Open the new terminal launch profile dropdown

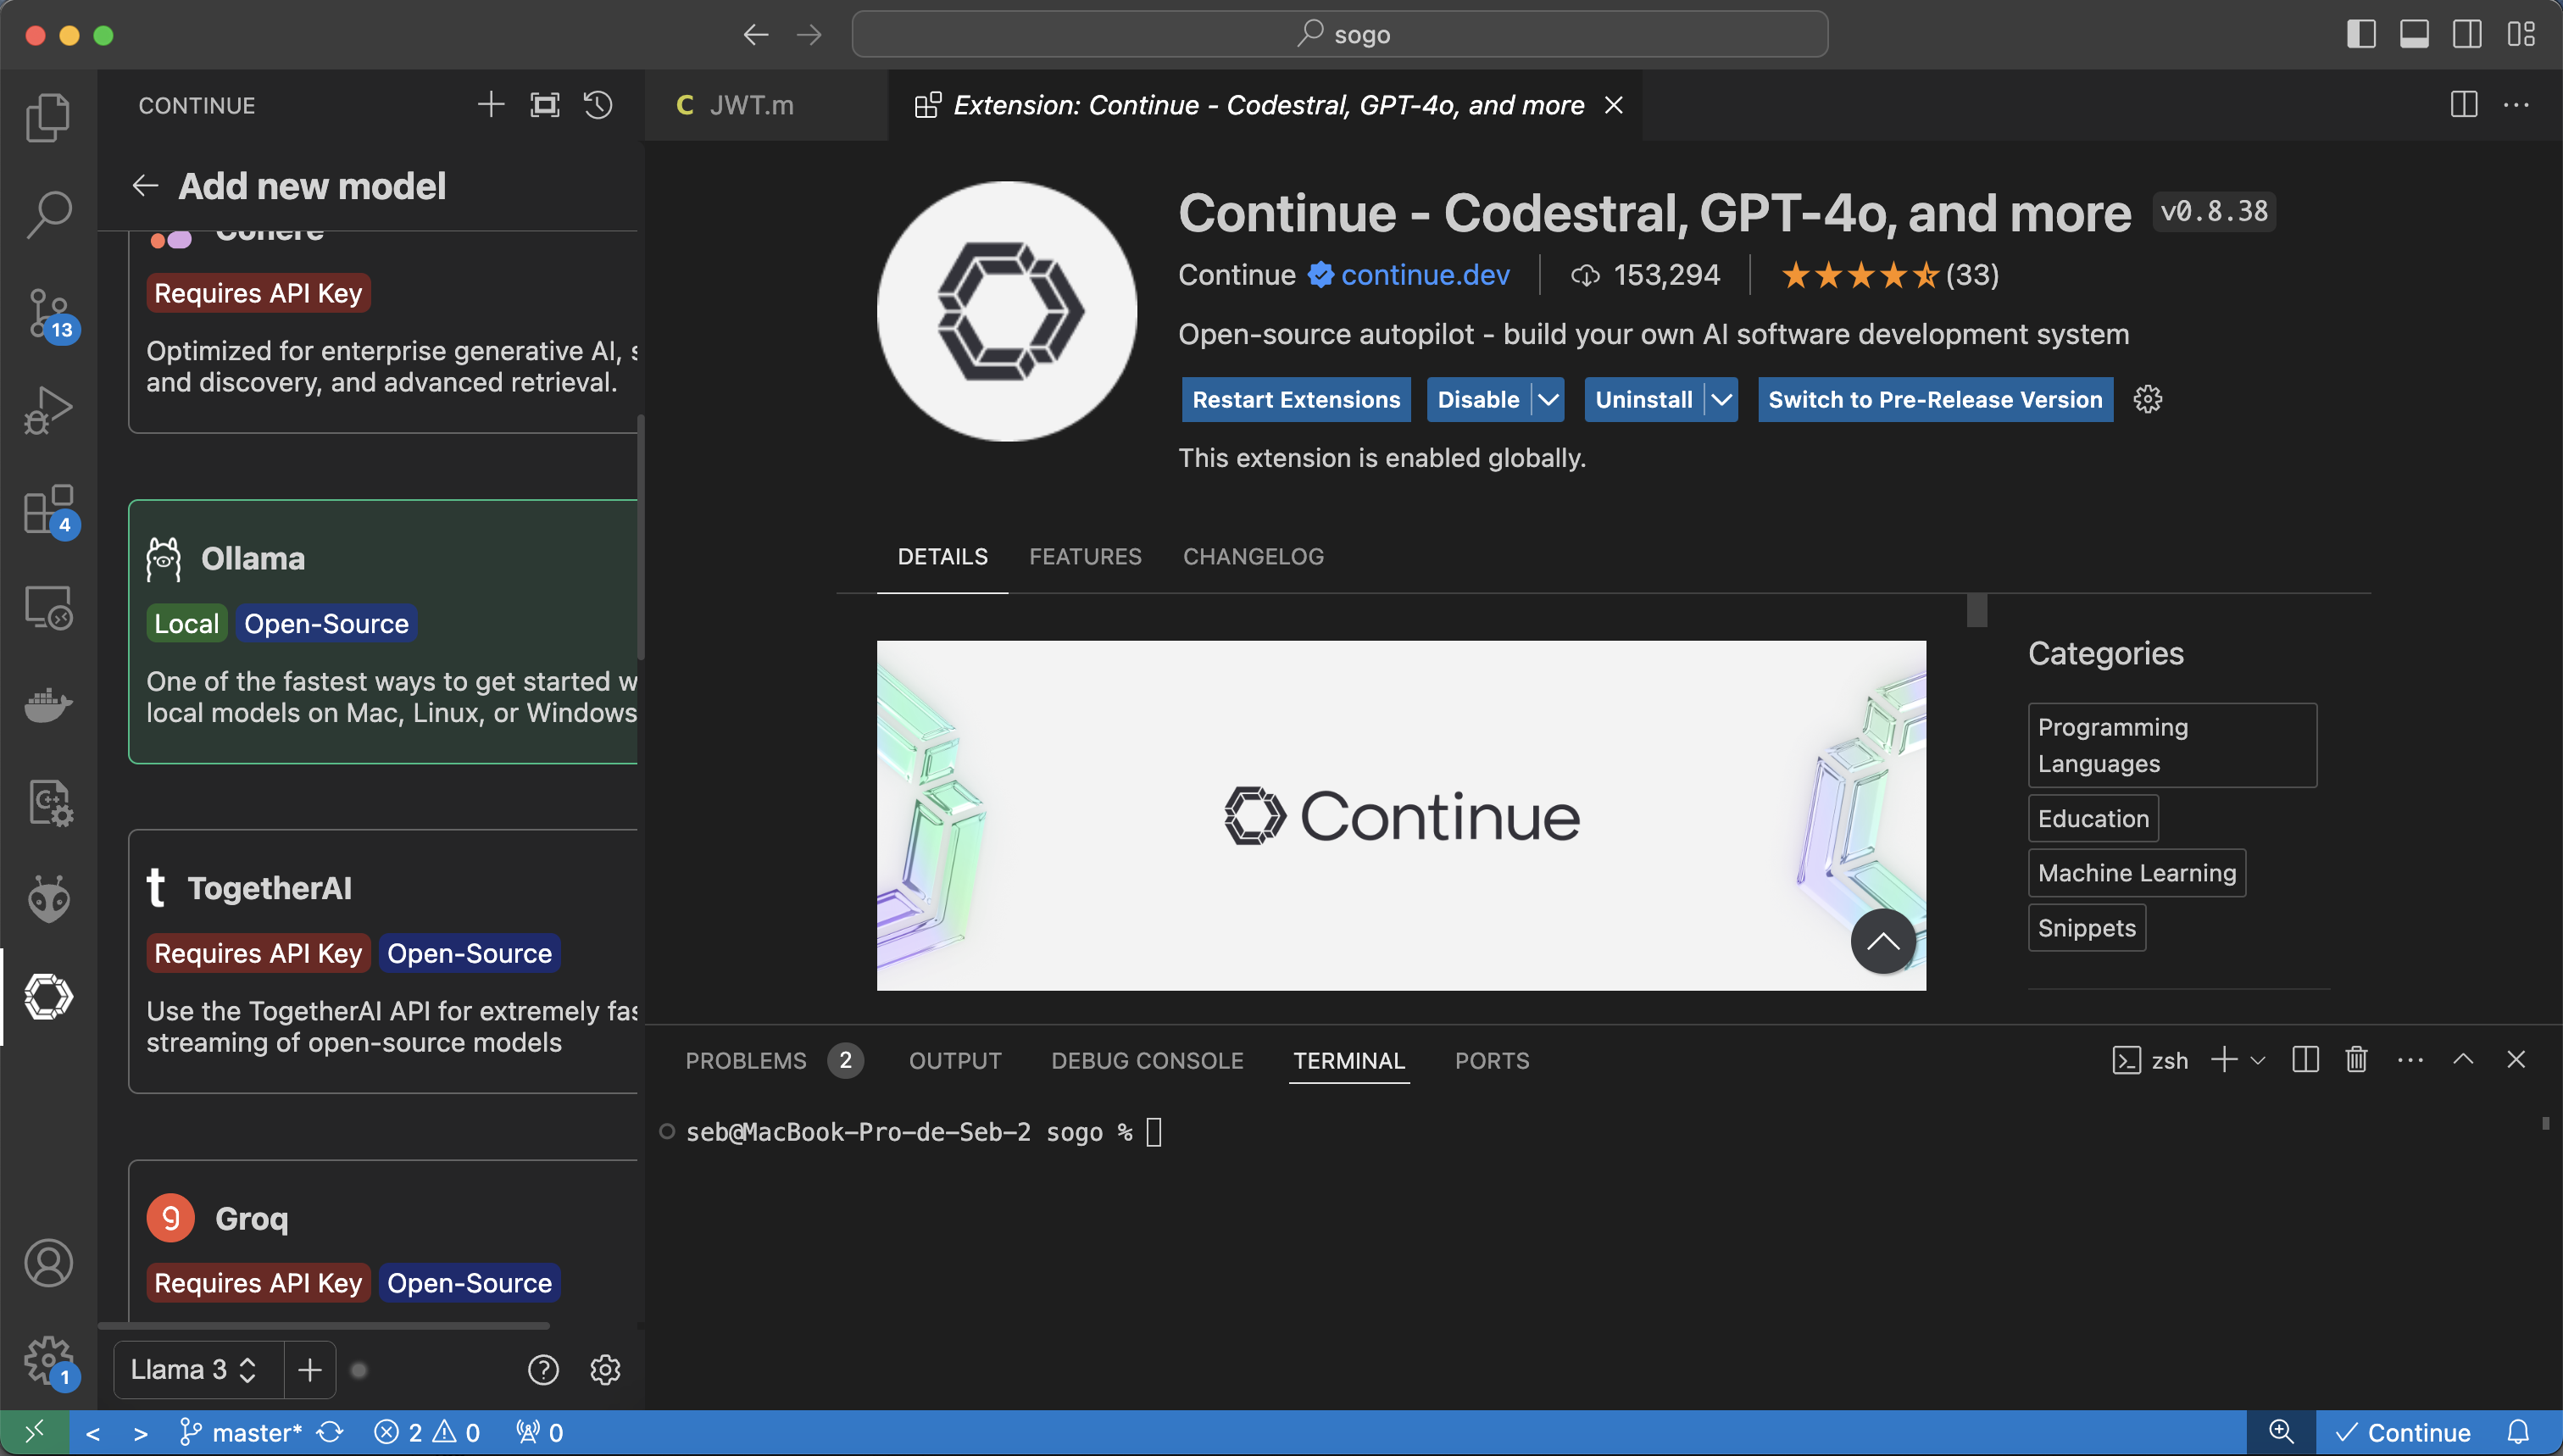coord(2258,1060)
